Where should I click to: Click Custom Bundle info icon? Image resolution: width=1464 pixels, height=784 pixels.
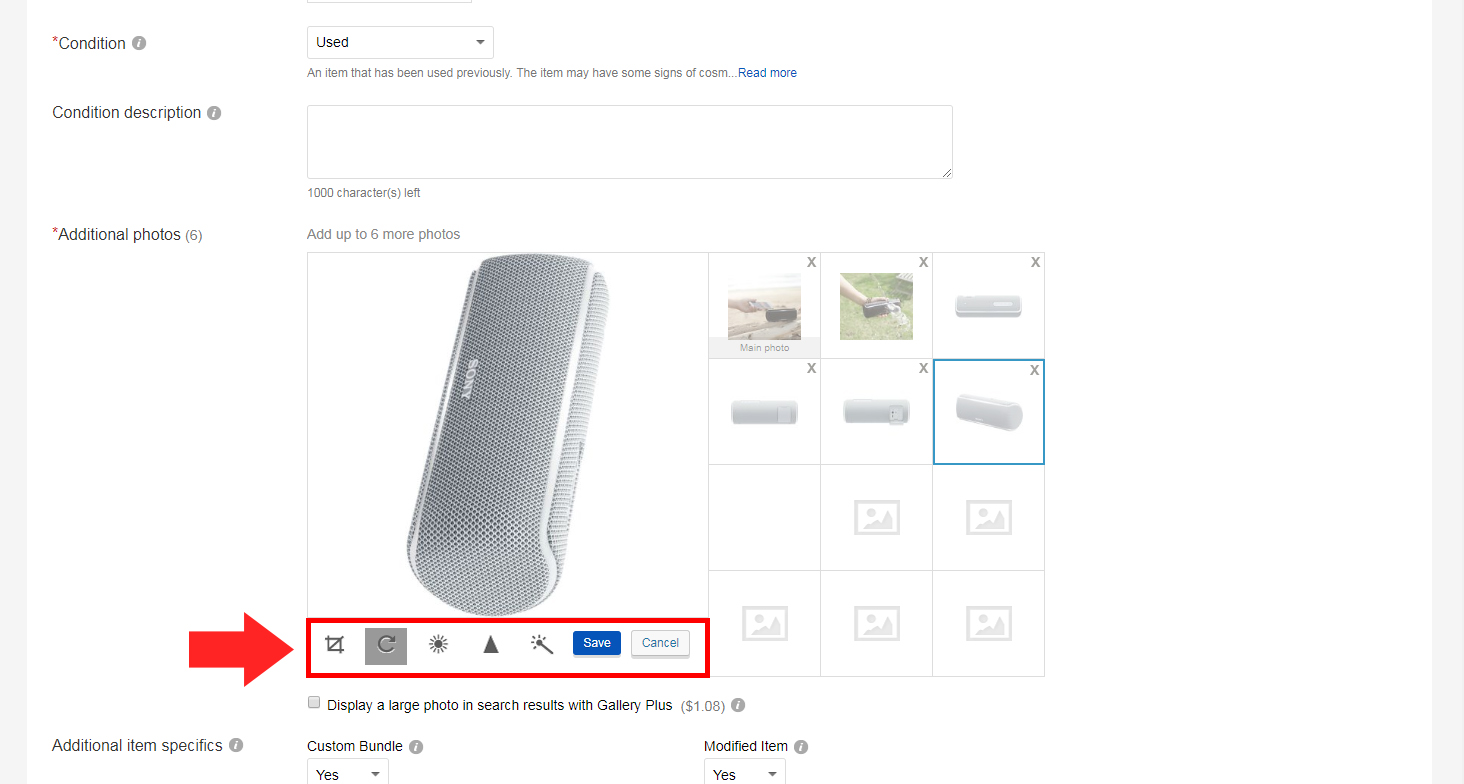point(416,747)
